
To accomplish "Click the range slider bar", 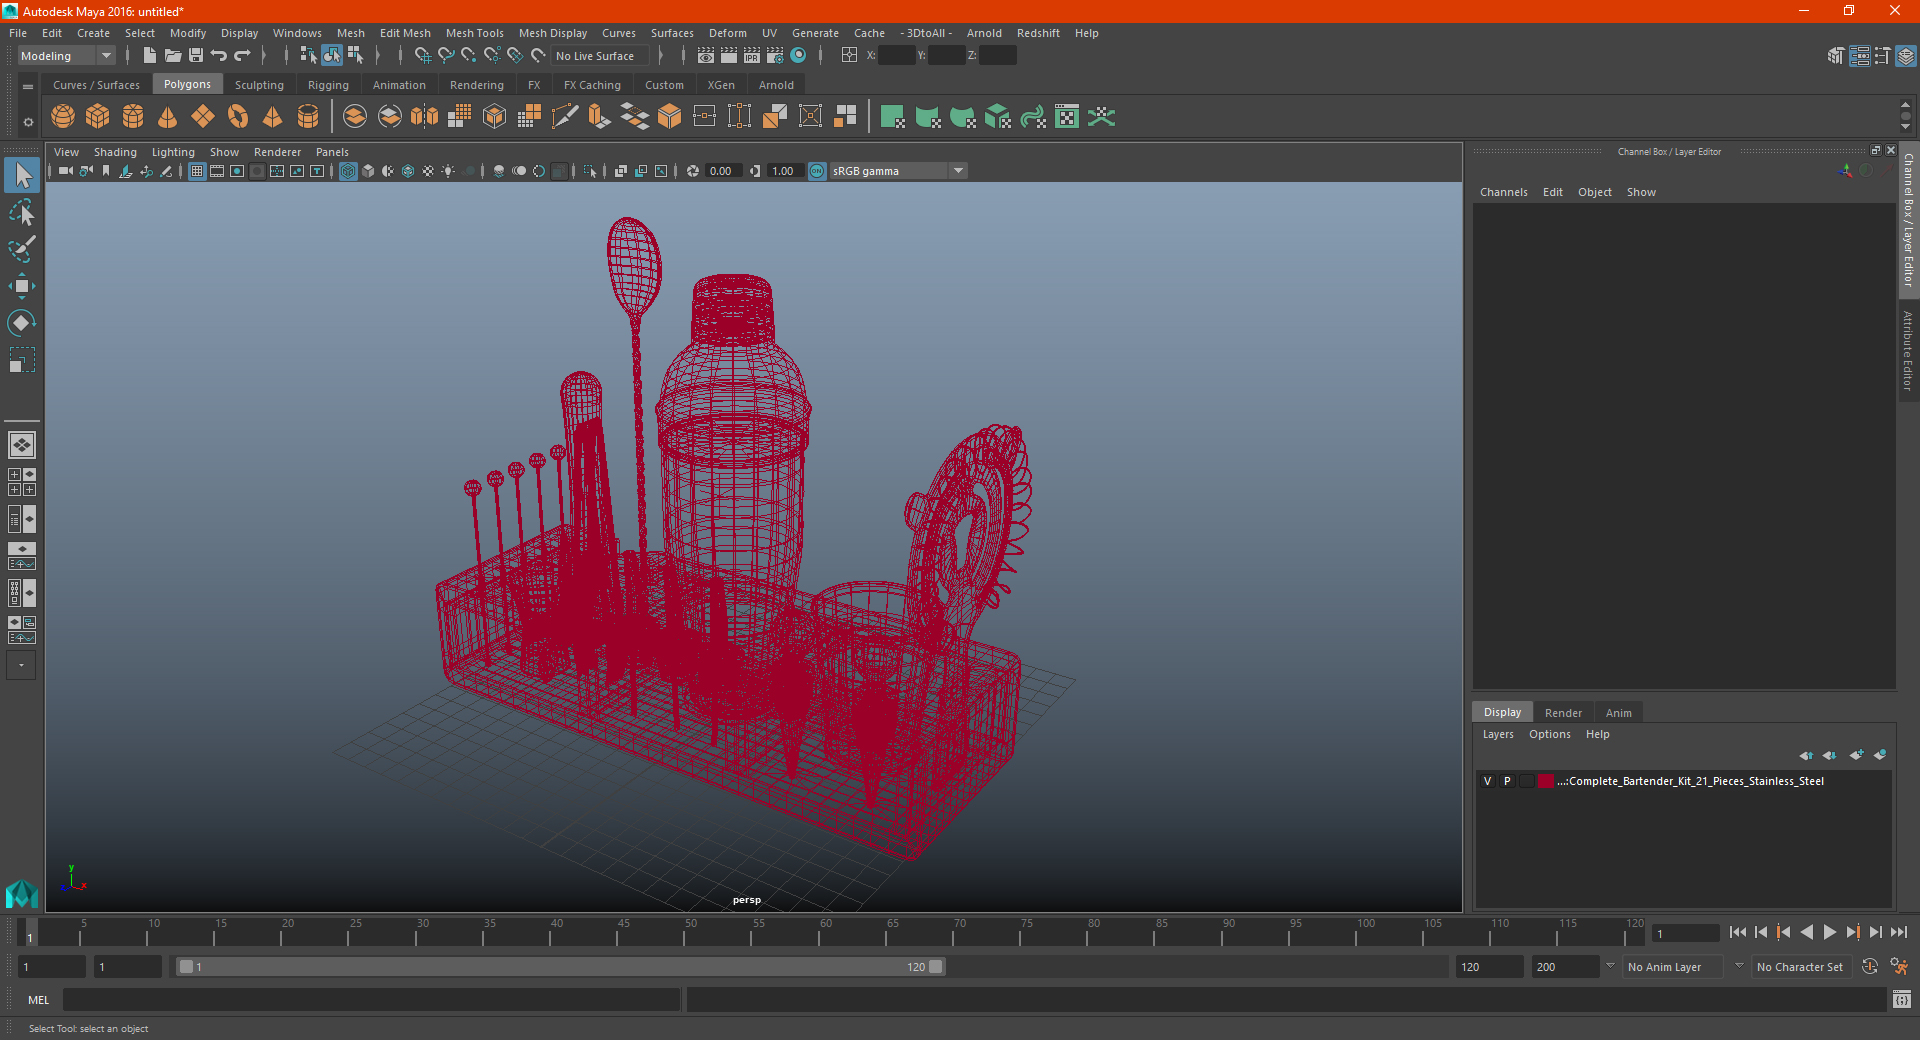I will (x=560, y=967).
